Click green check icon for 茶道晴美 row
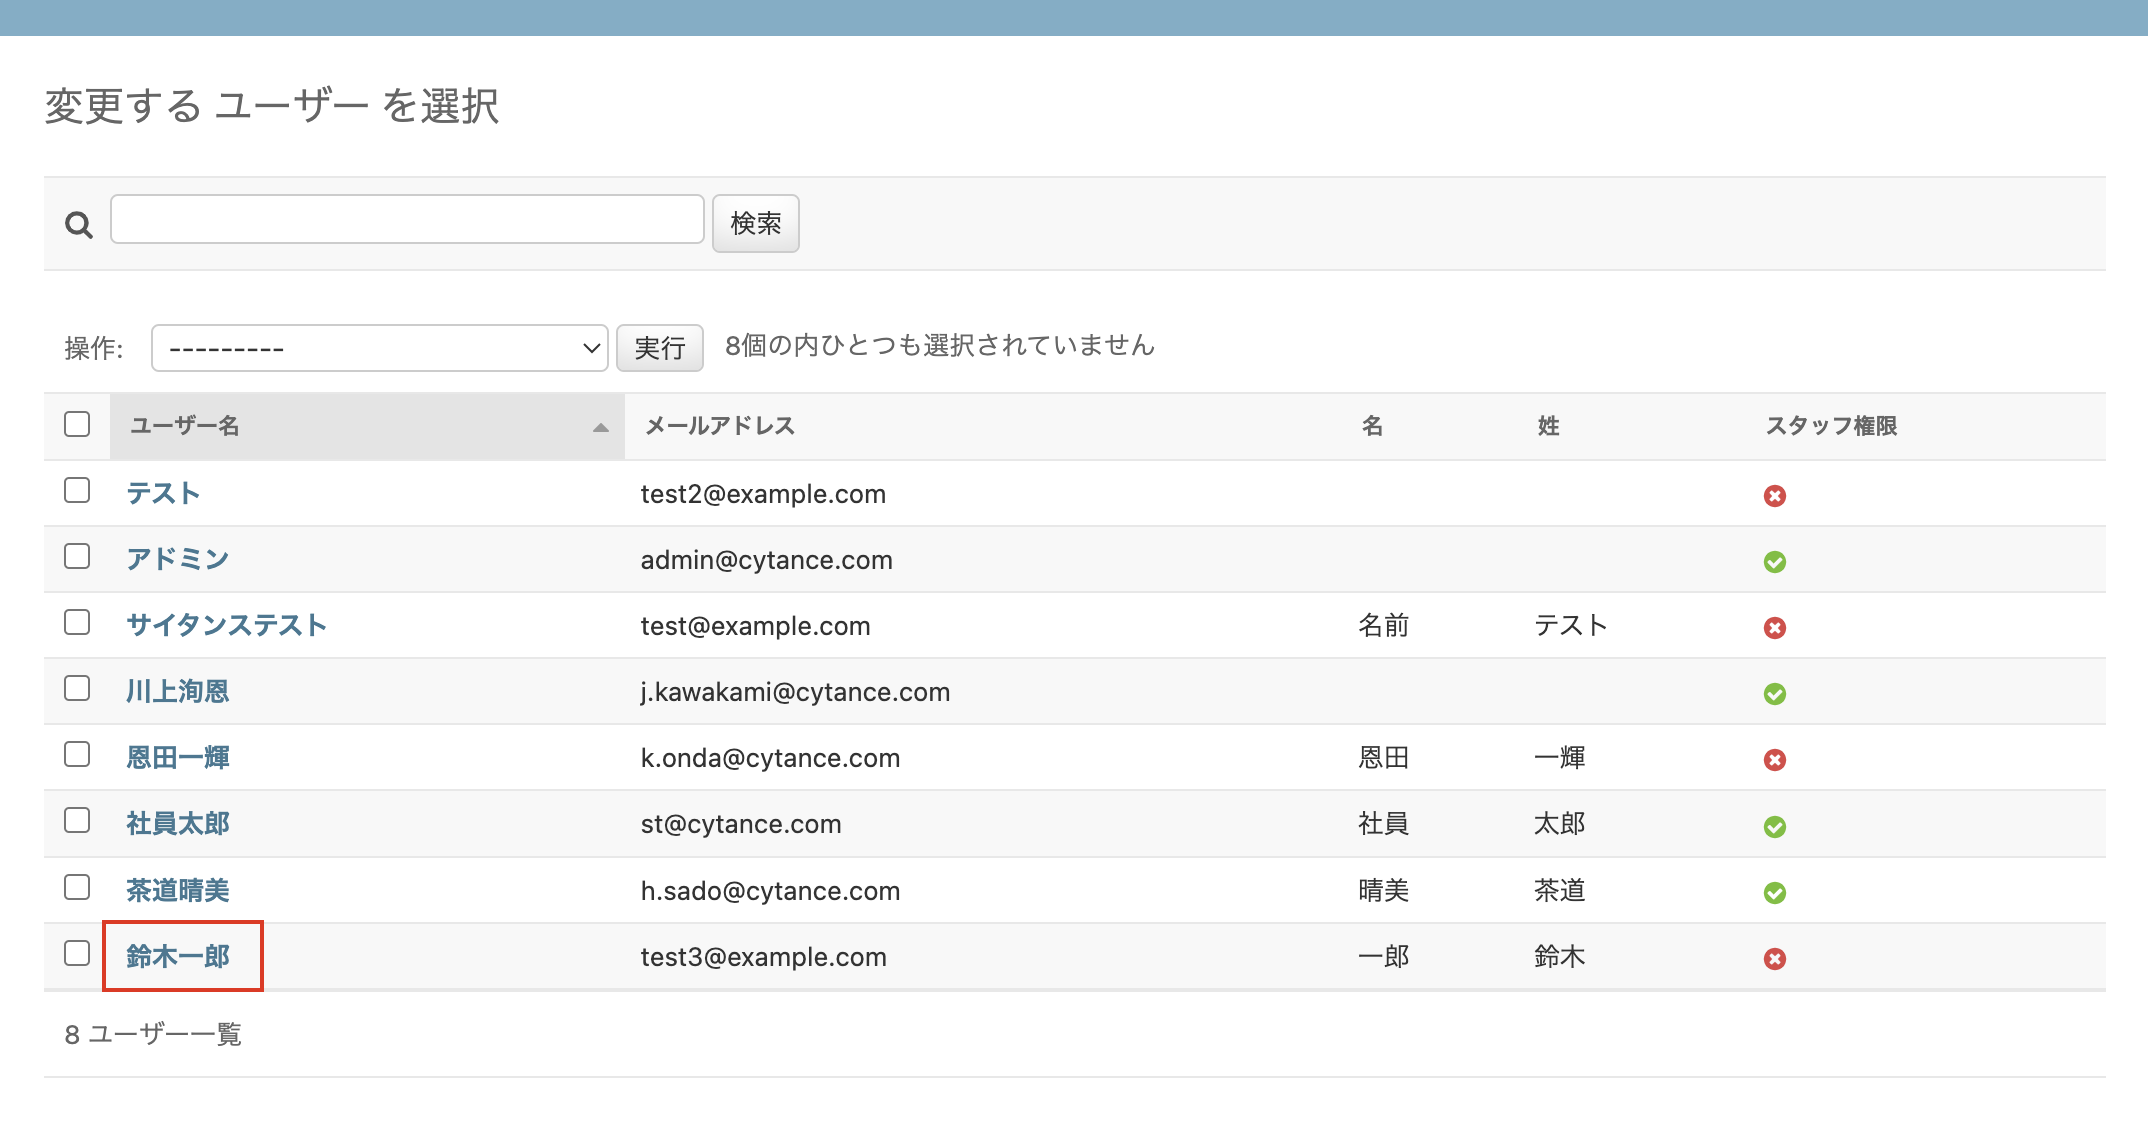Viewport: 2148px width, 1142px height. [1774, 893]
